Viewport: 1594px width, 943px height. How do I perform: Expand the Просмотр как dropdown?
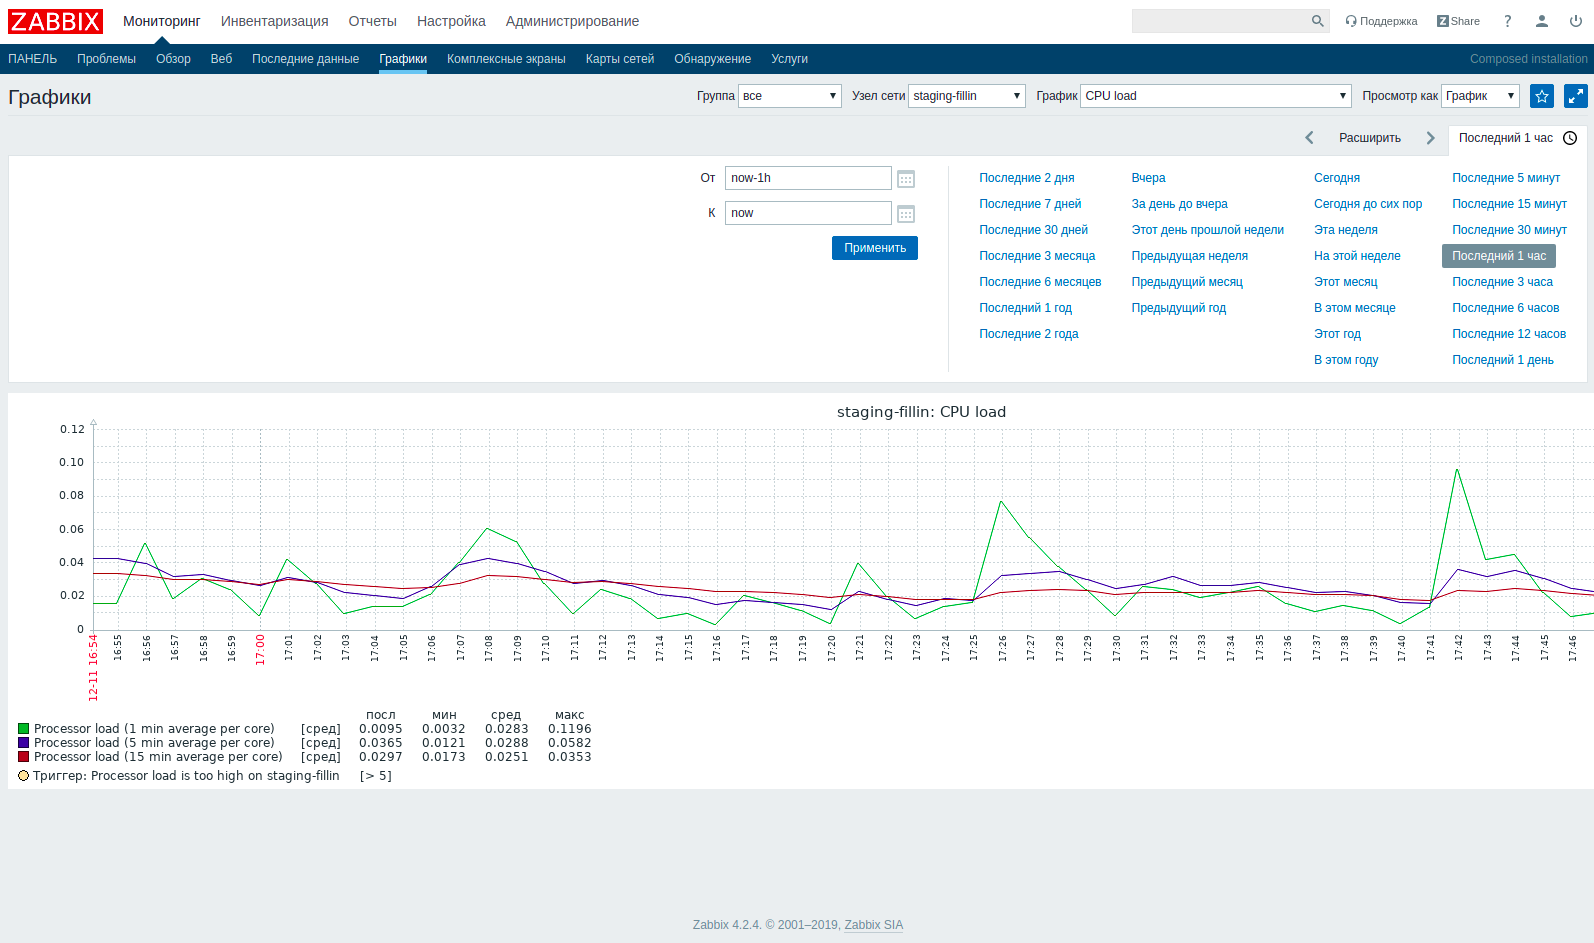[x=1480, y=96]
